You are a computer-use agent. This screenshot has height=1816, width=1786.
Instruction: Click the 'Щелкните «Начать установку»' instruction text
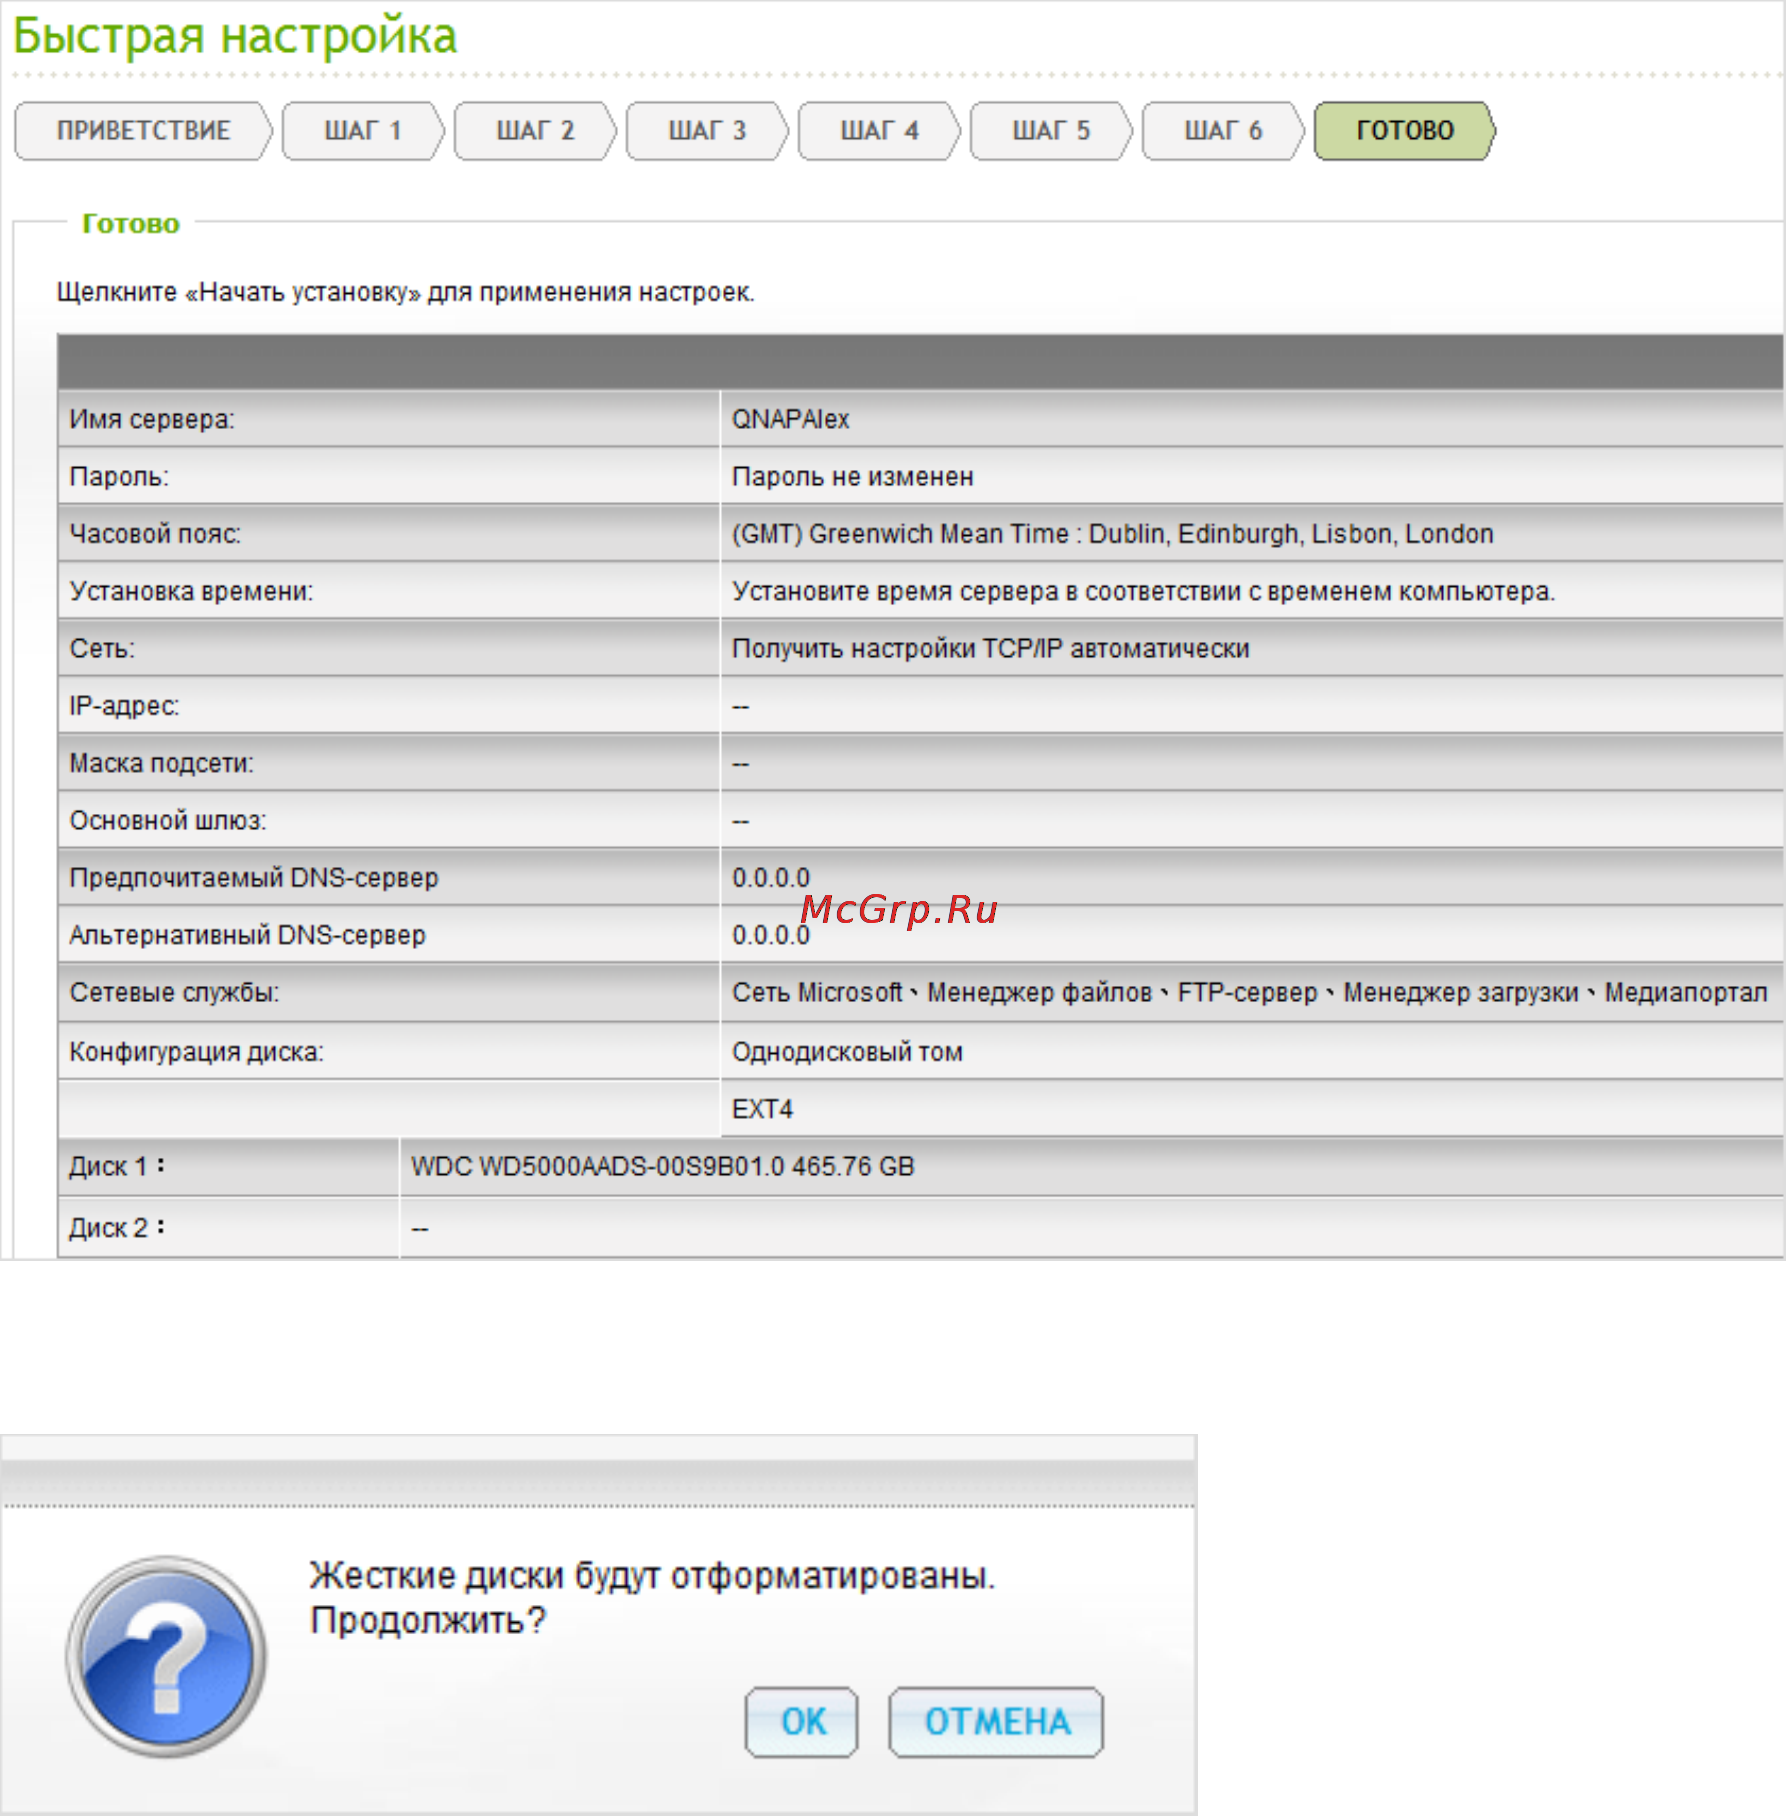pyautogui.click(x=405, y=293)
